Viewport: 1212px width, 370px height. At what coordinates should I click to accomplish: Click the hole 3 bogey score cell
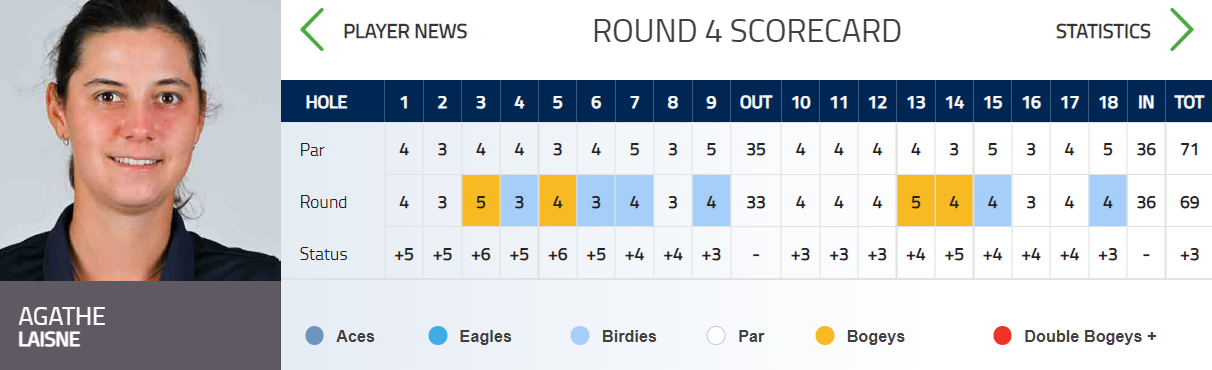[481, 202]
